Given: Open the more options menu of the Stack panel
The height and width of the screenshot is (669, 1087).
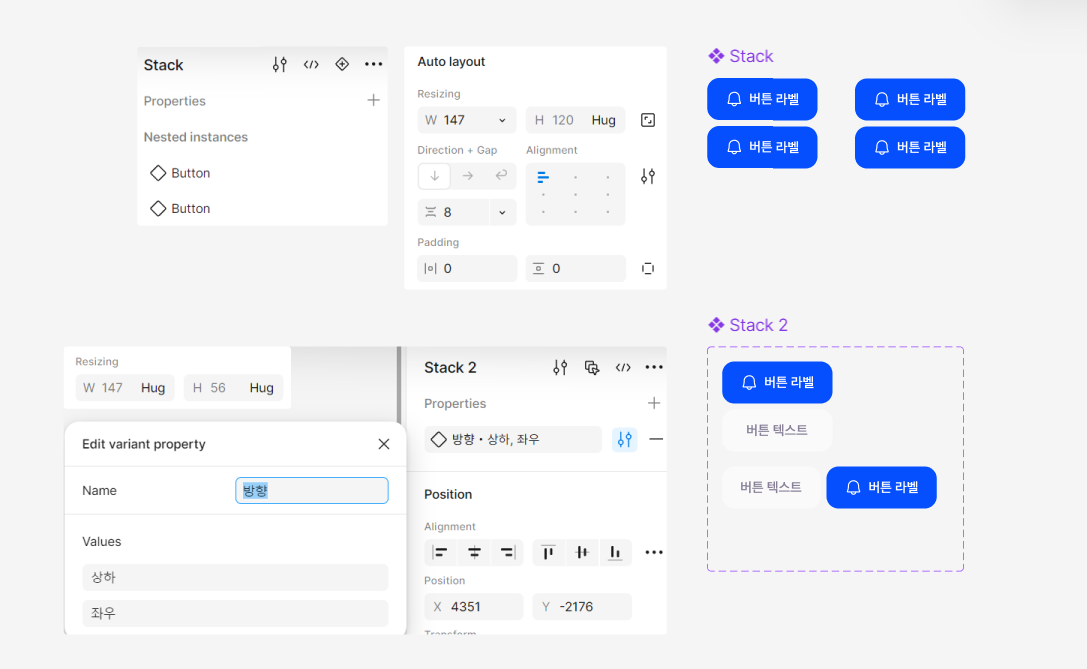Looking at the screenshot, I should [374, 64].
